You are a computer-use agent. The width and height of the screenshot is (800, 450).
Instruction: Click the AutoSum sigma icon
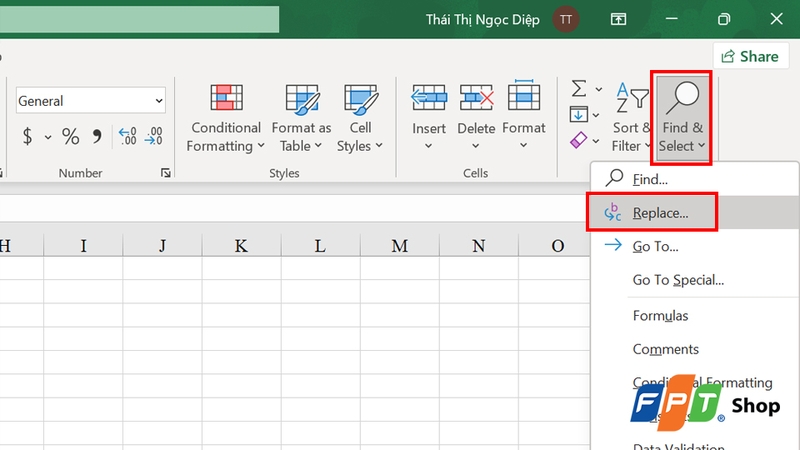click(x=579, y=88)
